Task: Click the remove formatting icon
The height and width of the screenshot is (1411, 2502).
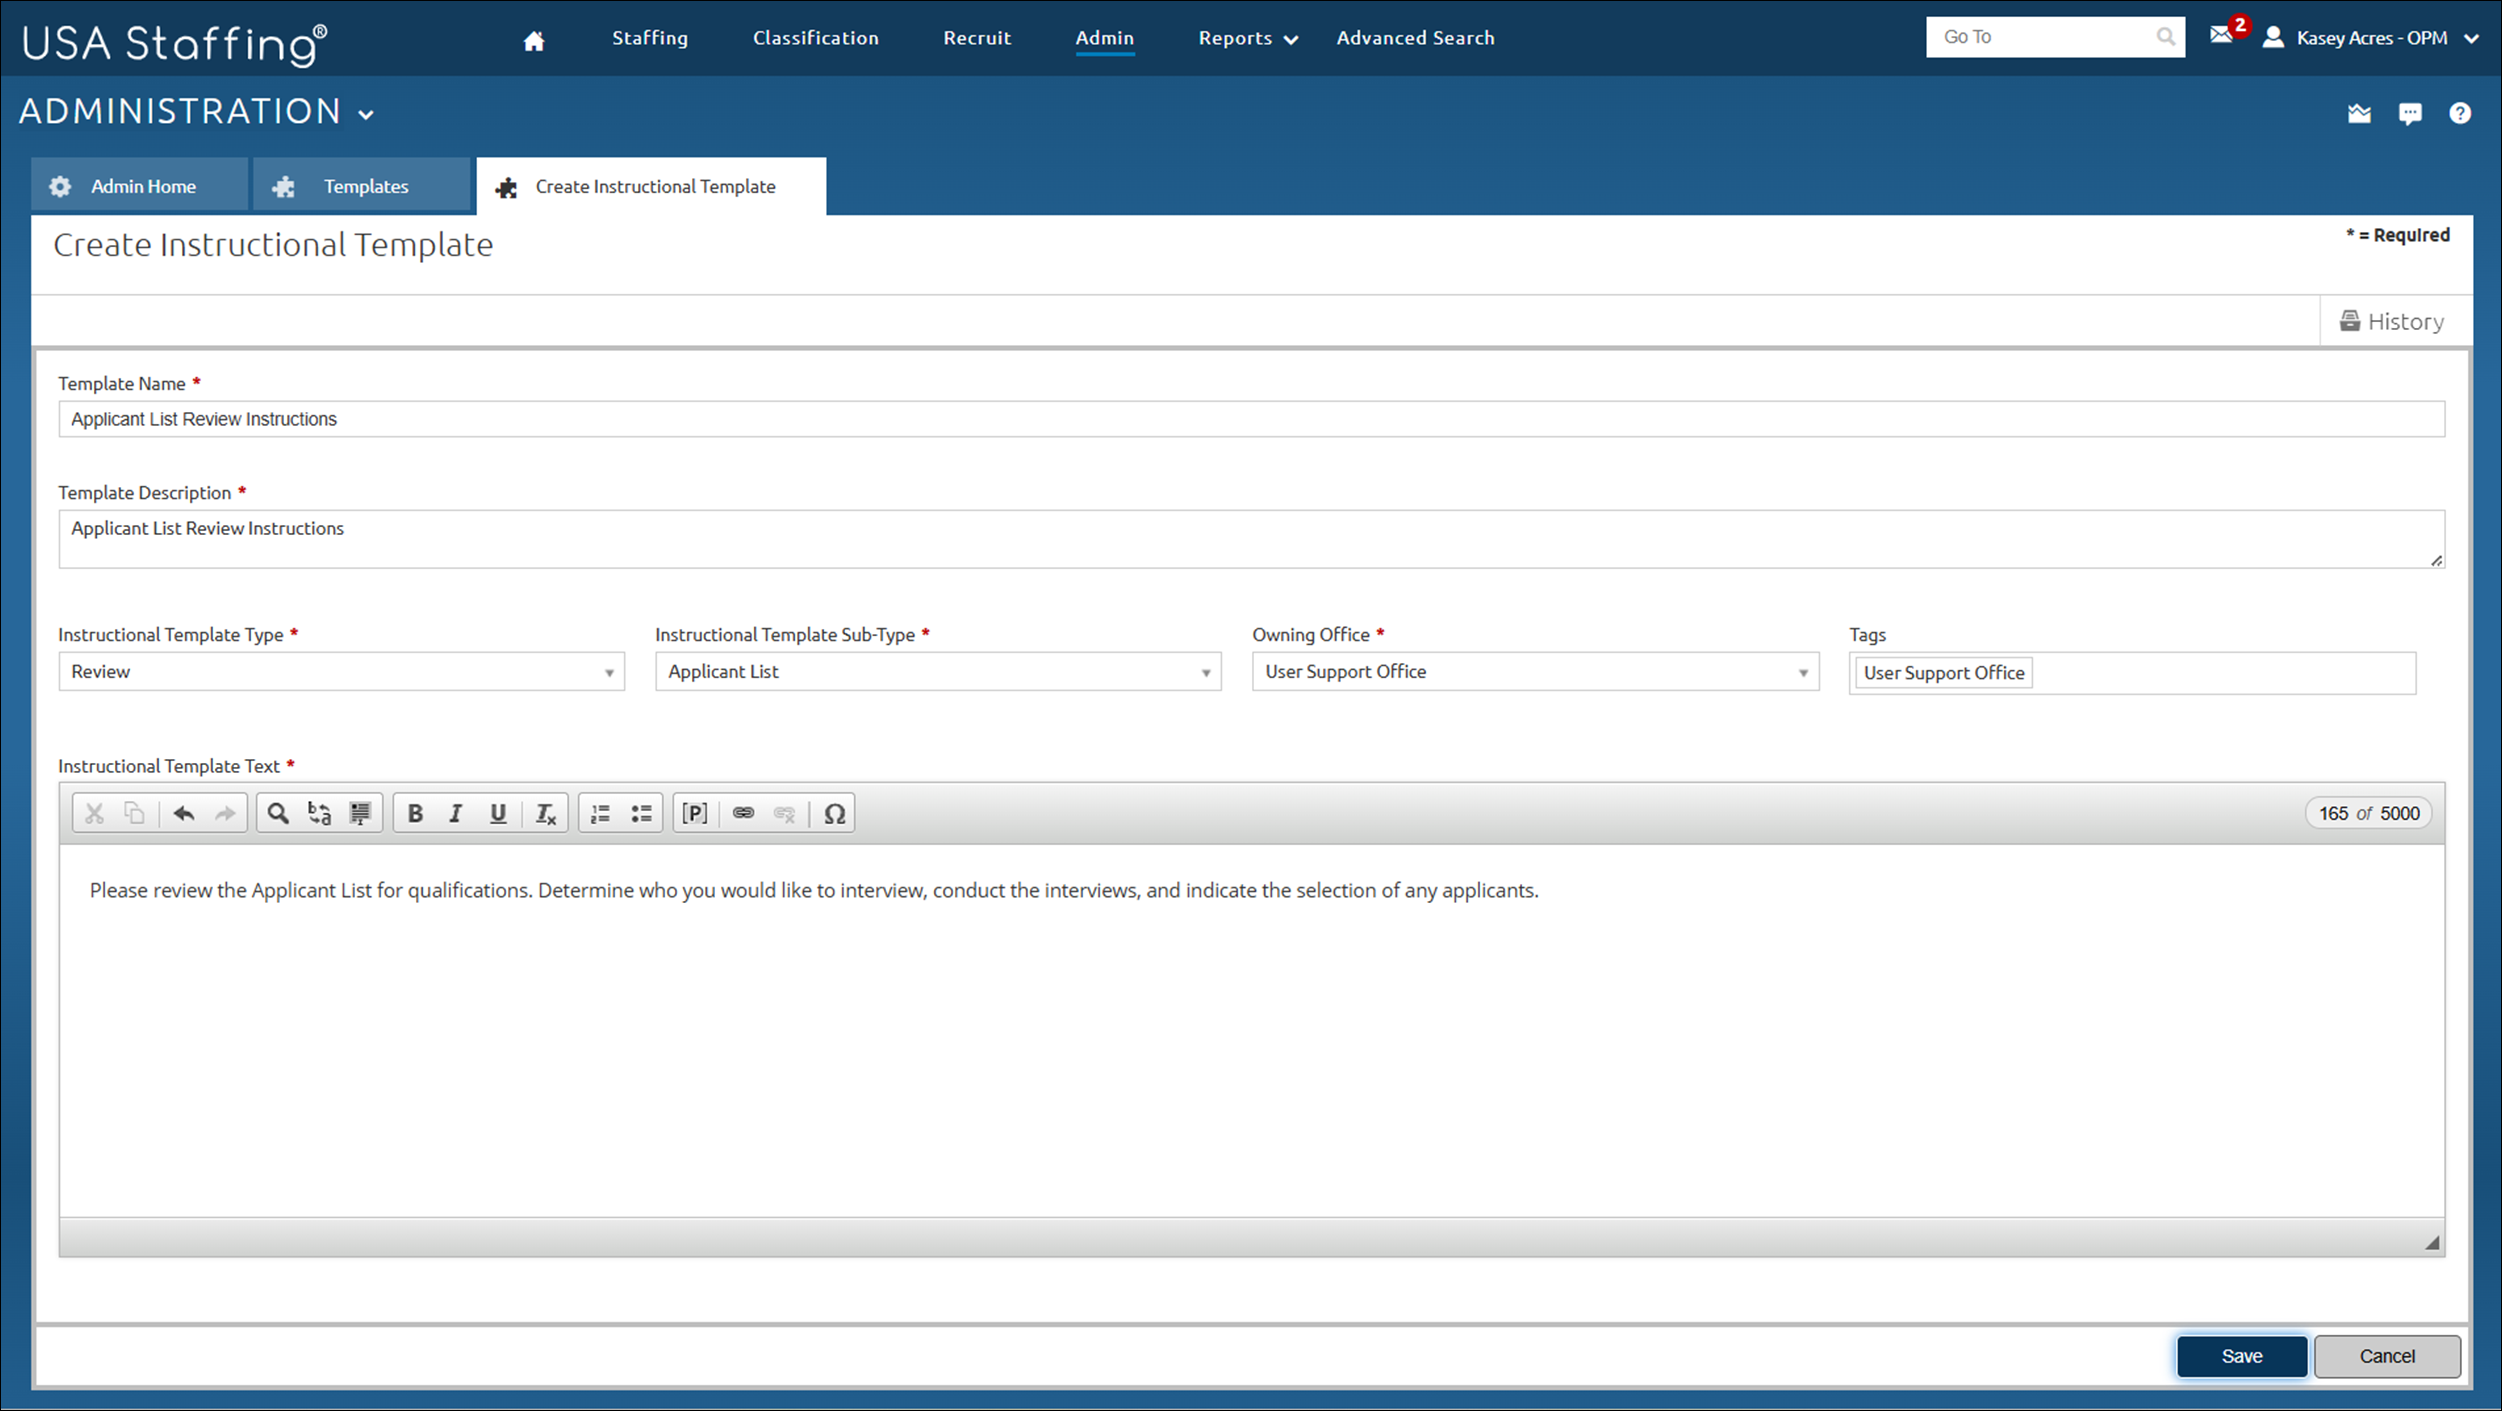Action: pyautogui.click(x=546, y=812)
